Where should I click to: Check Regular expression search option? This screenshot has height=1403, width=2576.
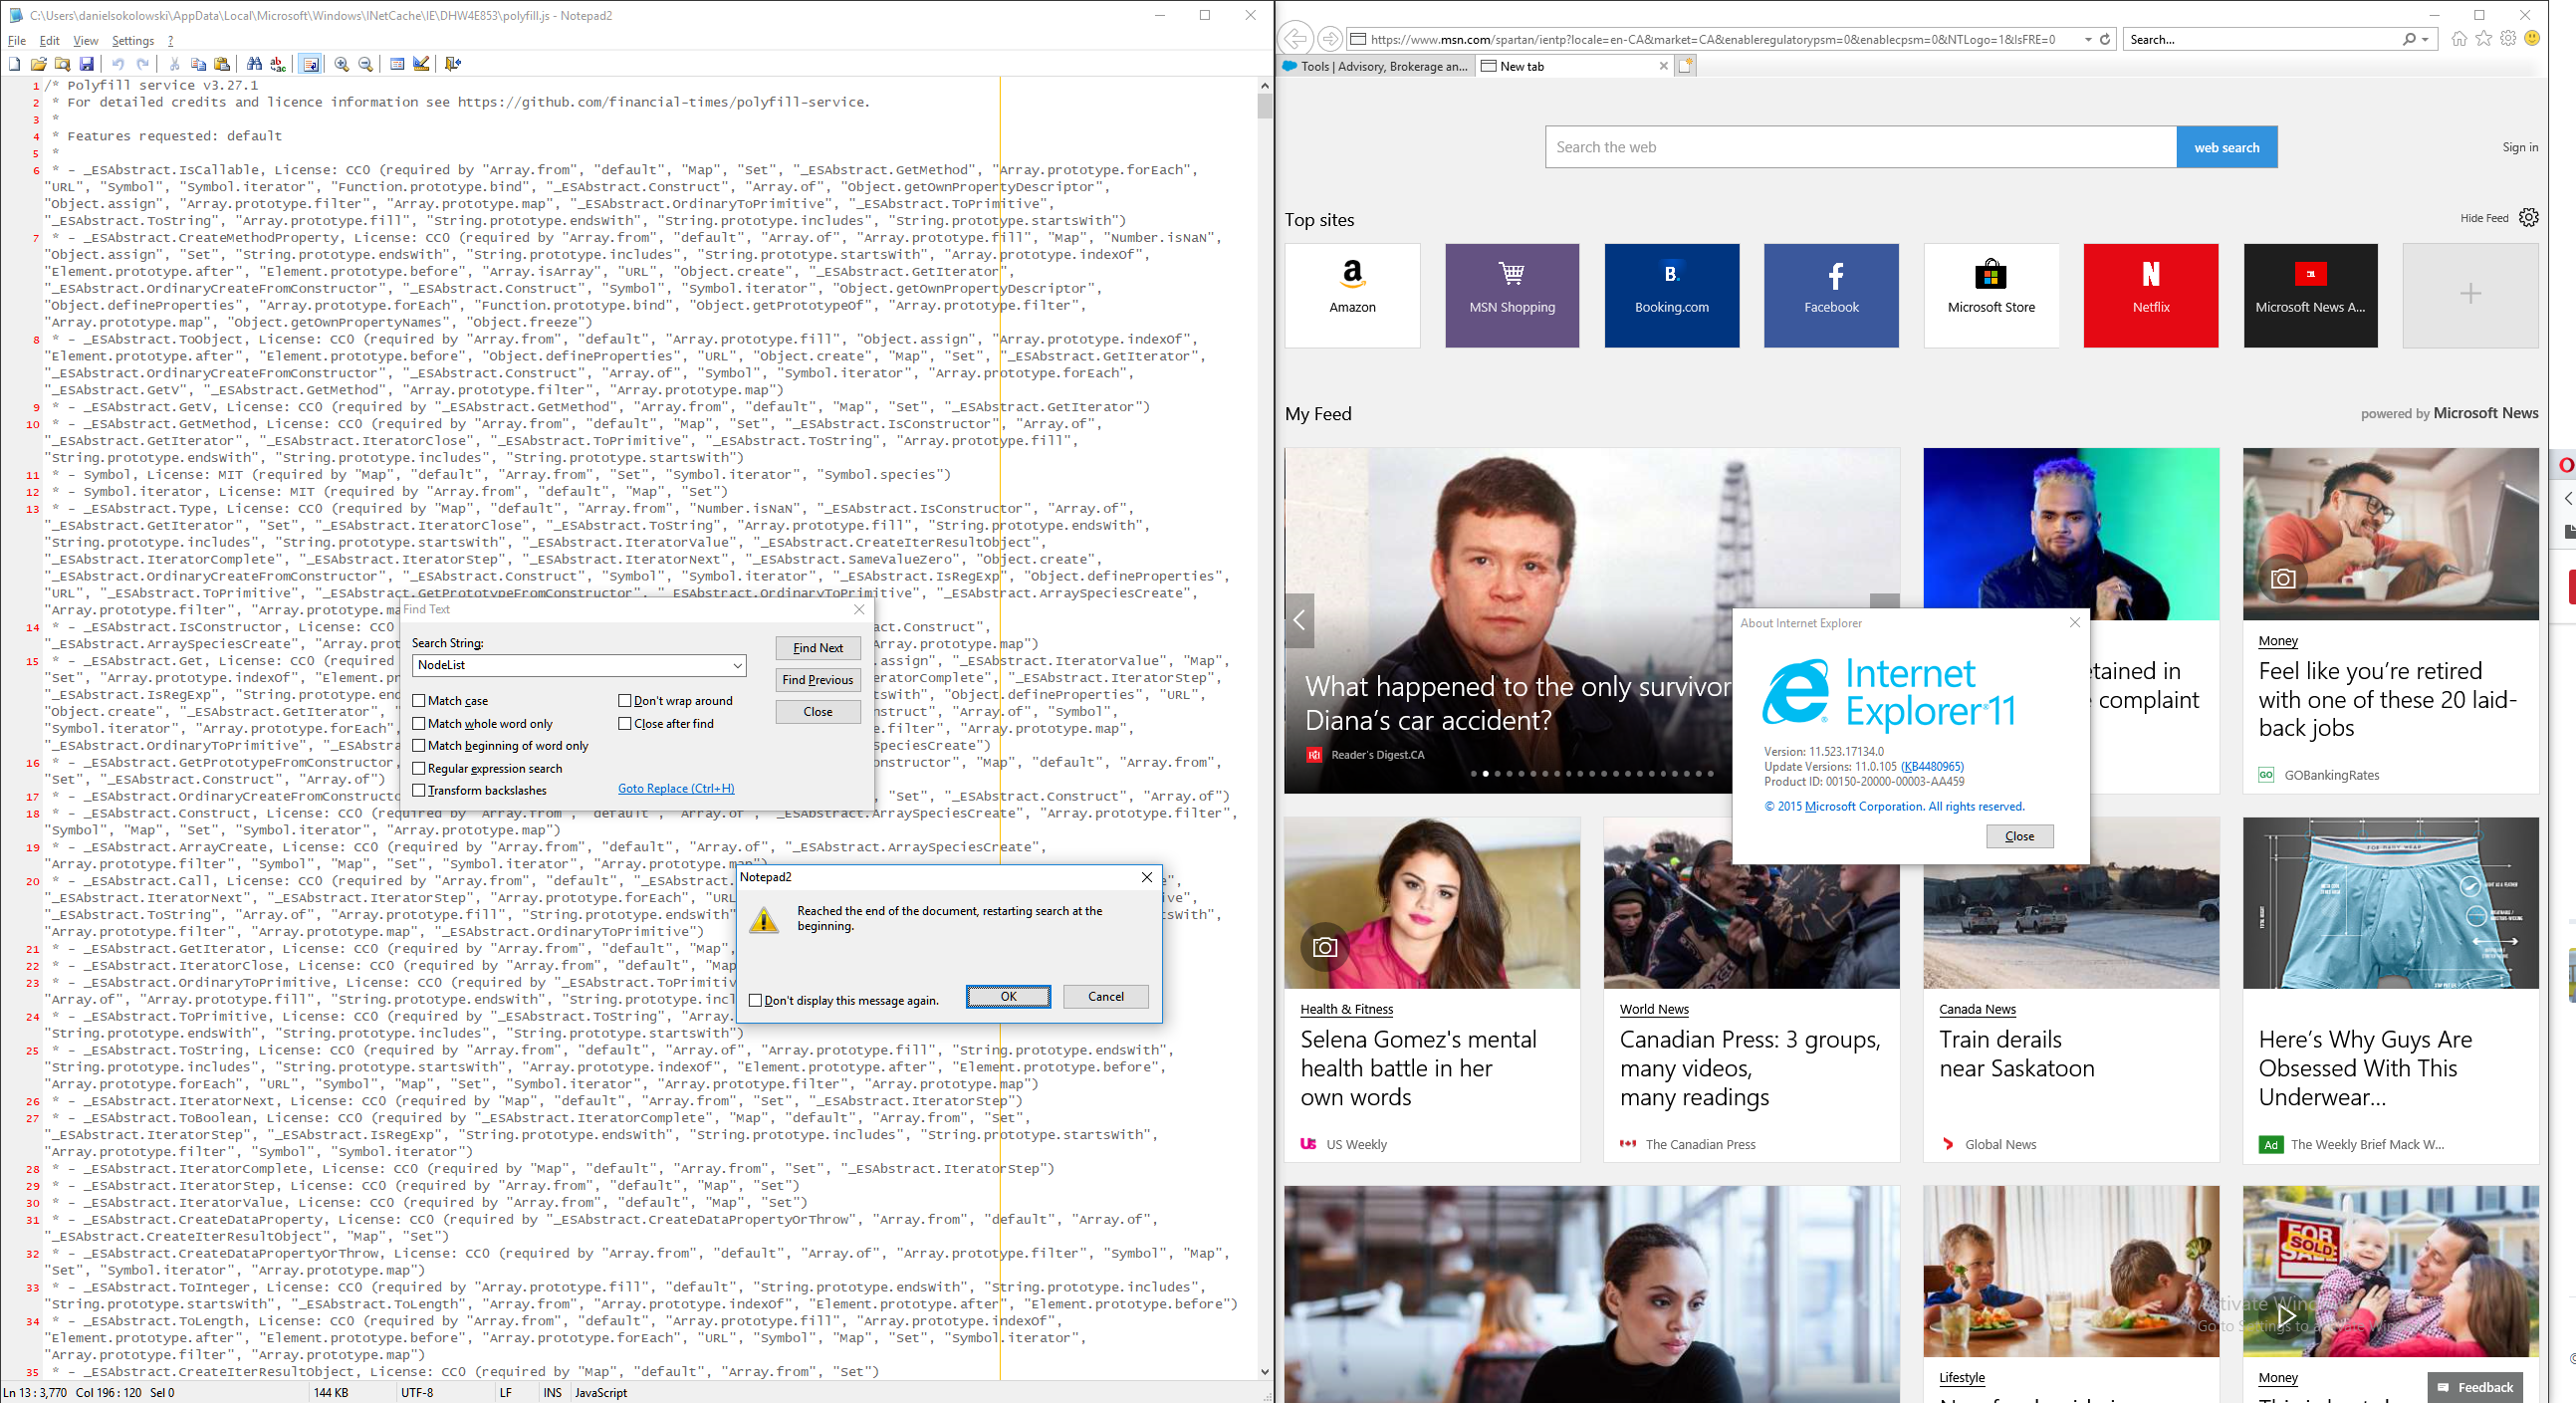coord(419,768)
